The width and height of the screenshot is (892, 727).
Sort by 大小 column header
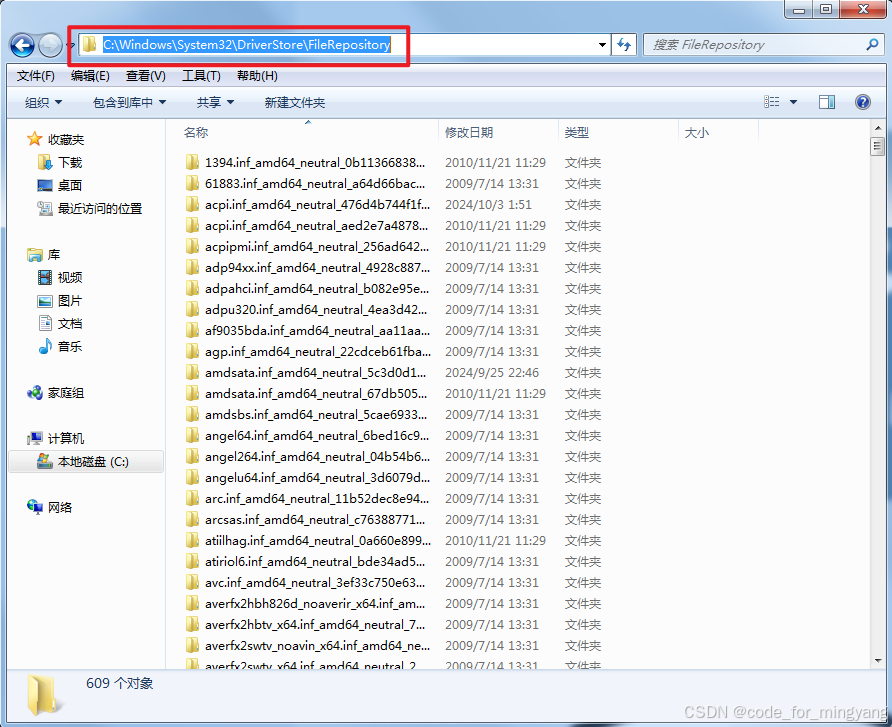tap(696, 133)
